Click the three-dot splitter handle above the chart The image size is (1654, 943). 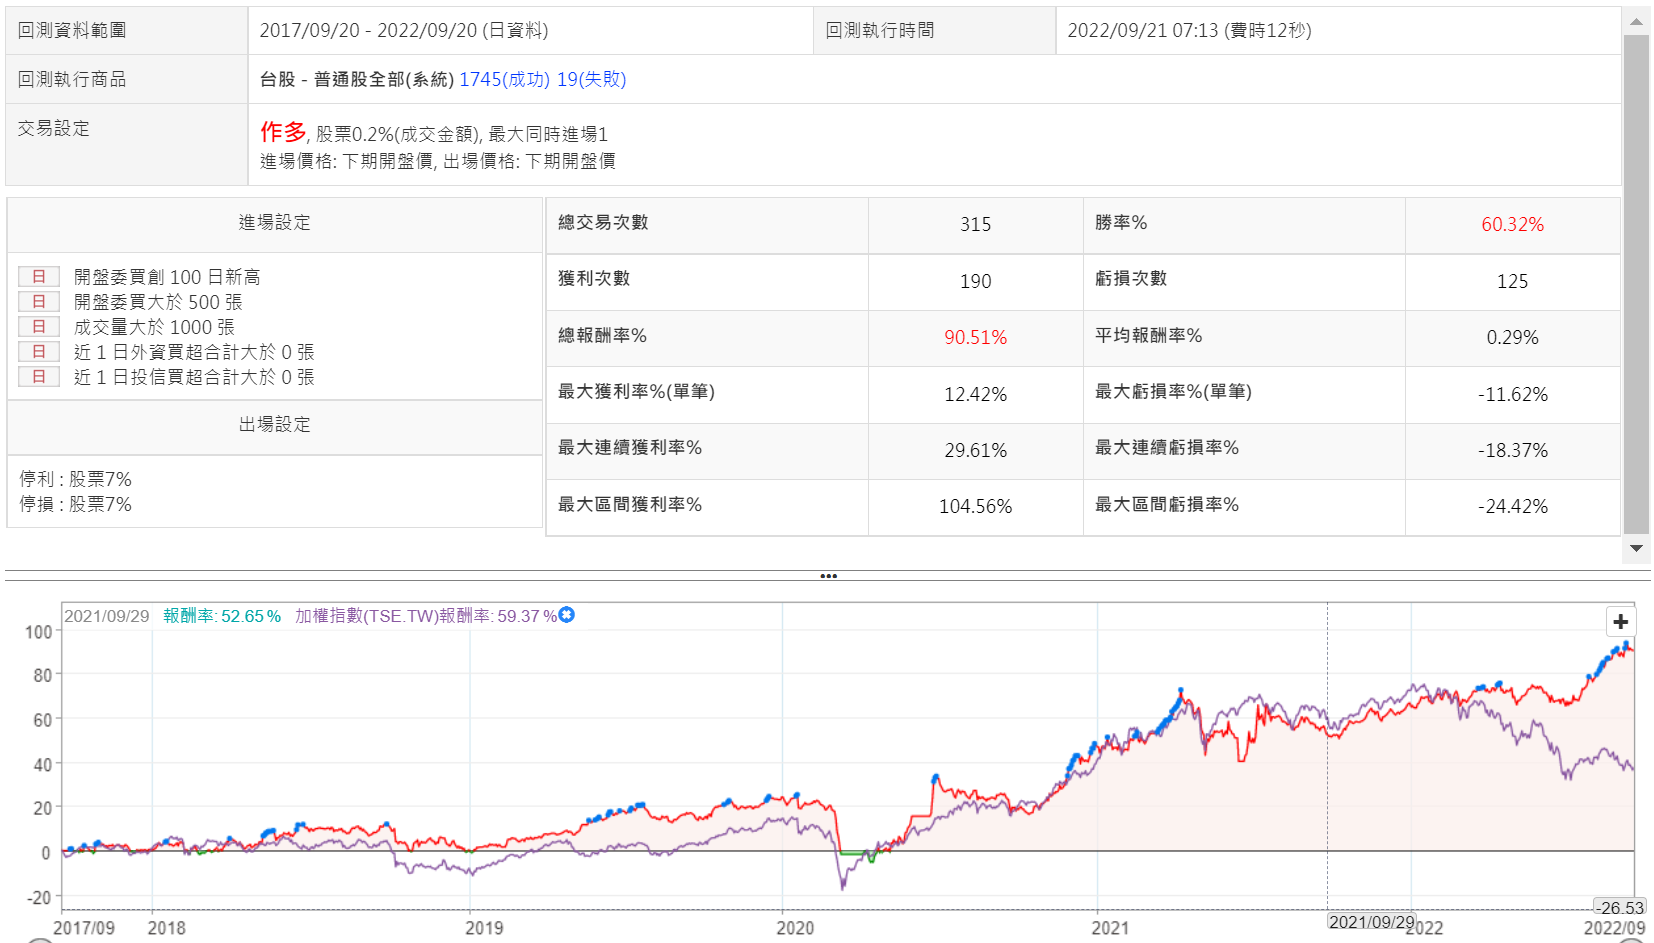(x=828, y=576)
